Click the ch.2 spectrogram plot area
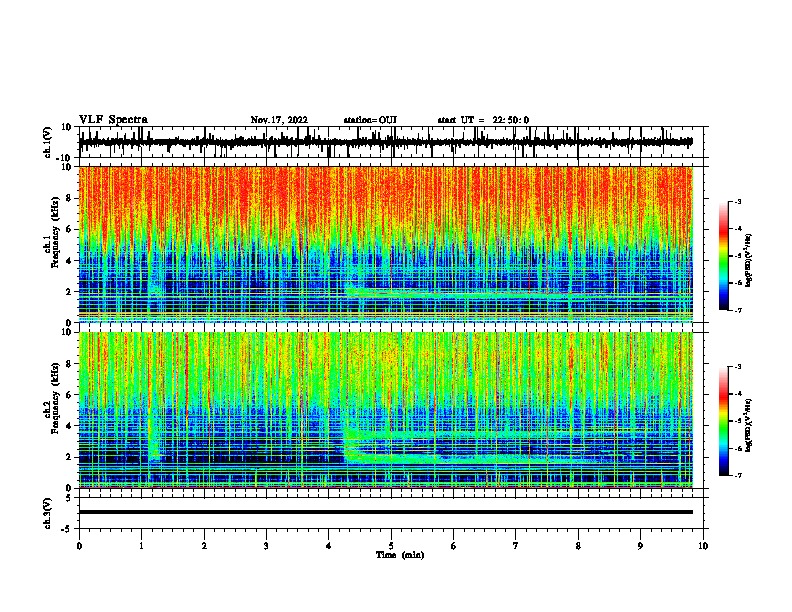 386,410
